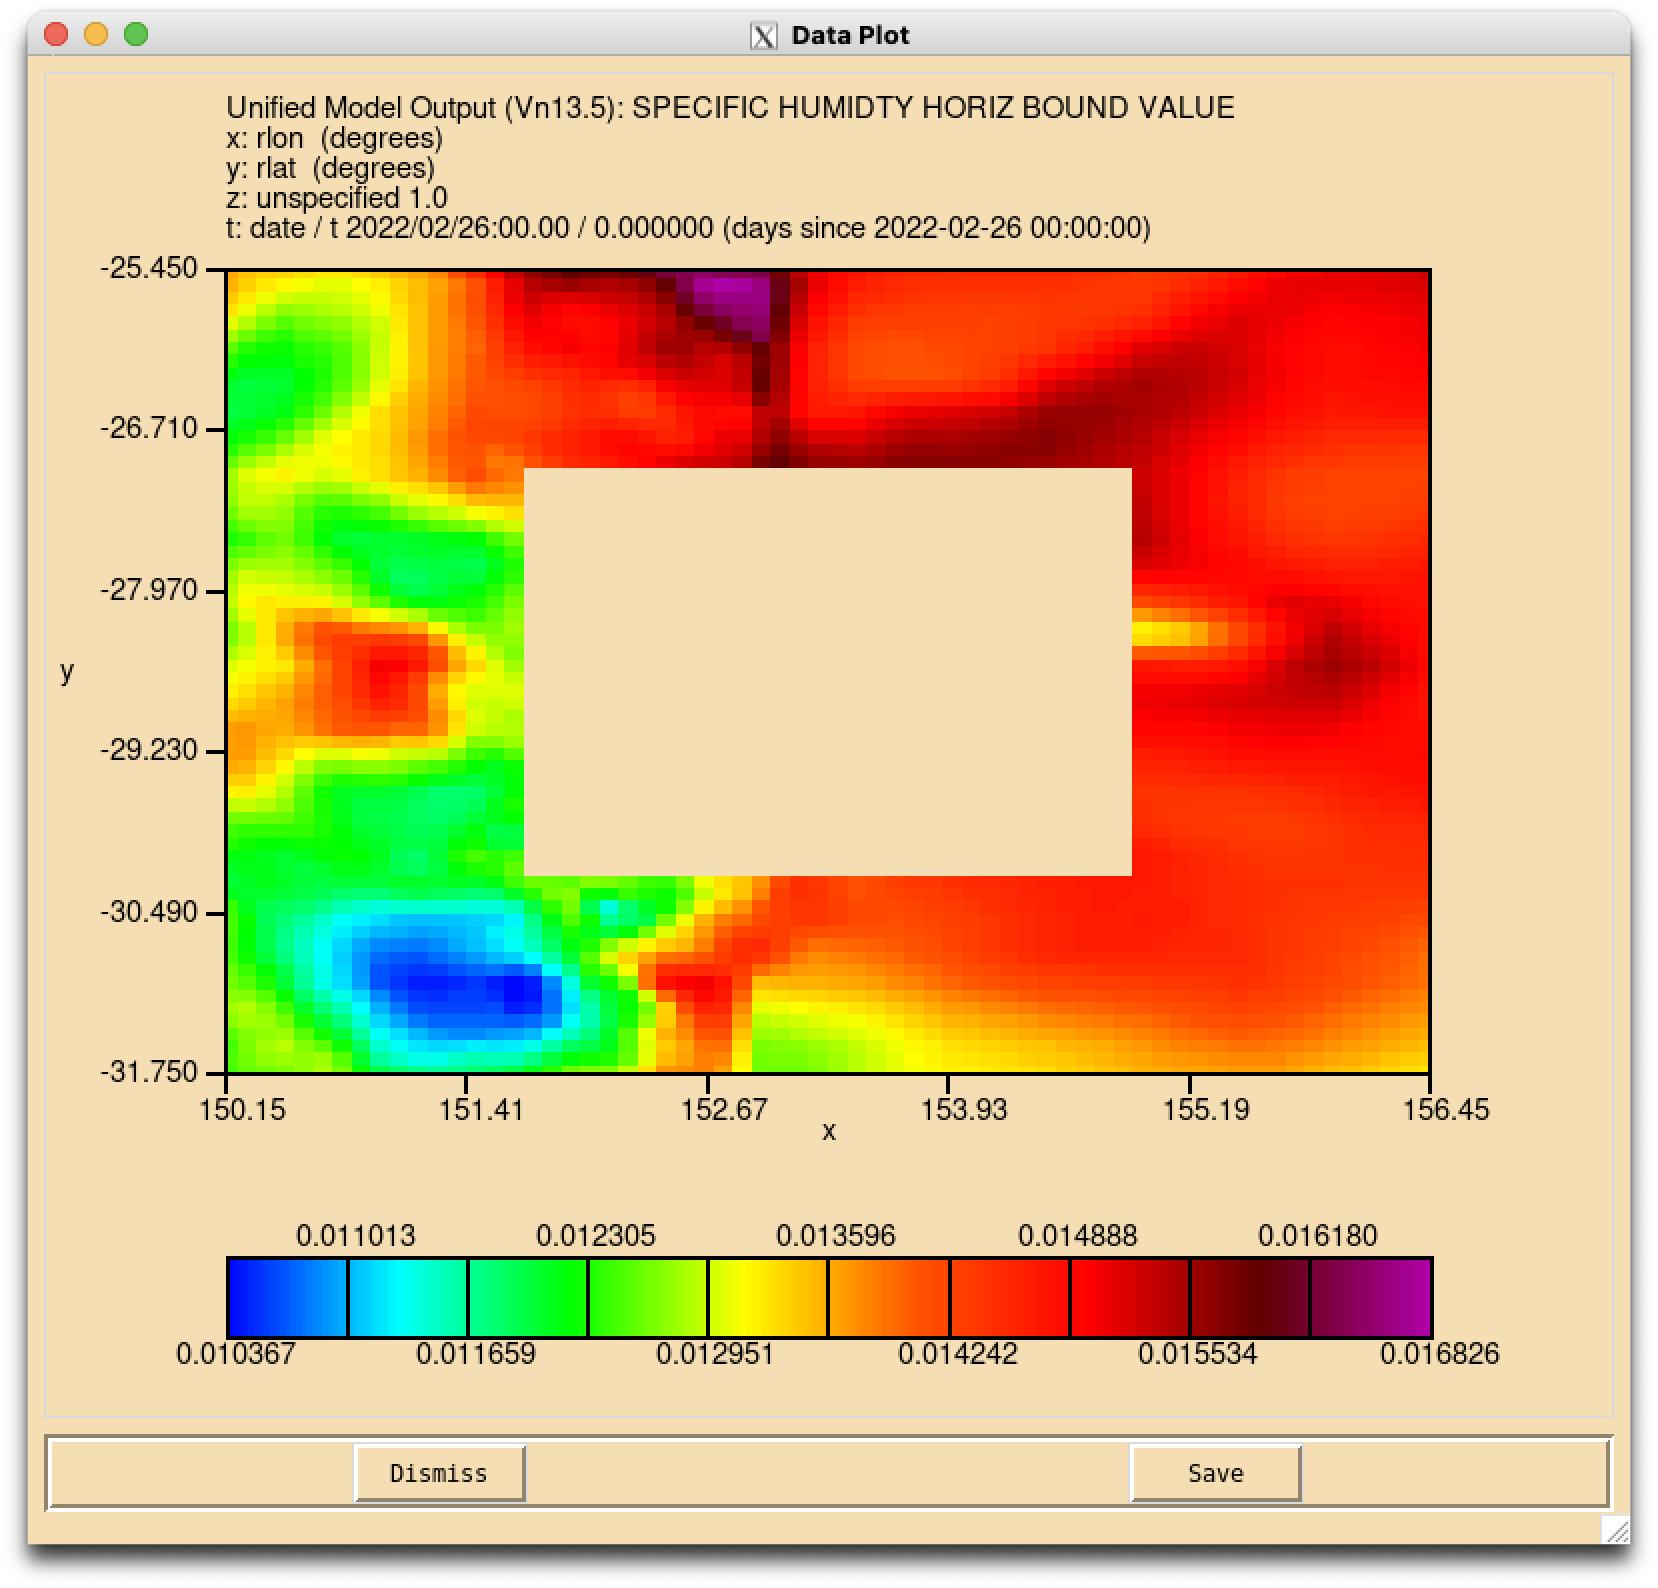Click colorbar label 0.014888
The image size is (1658, 1588).
[x=1077, y=1236]
